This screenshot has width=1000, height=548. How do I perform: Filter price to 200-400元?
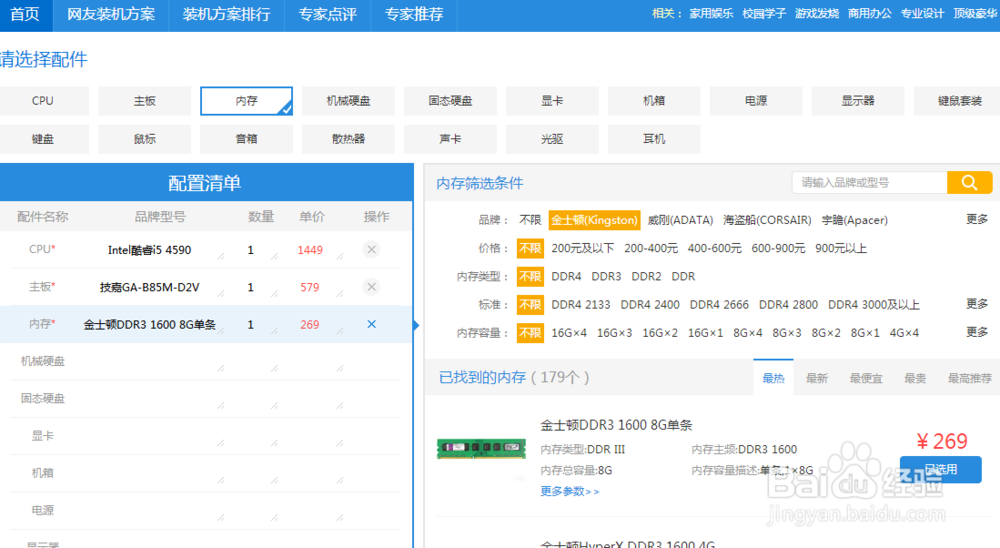point(651,248)
